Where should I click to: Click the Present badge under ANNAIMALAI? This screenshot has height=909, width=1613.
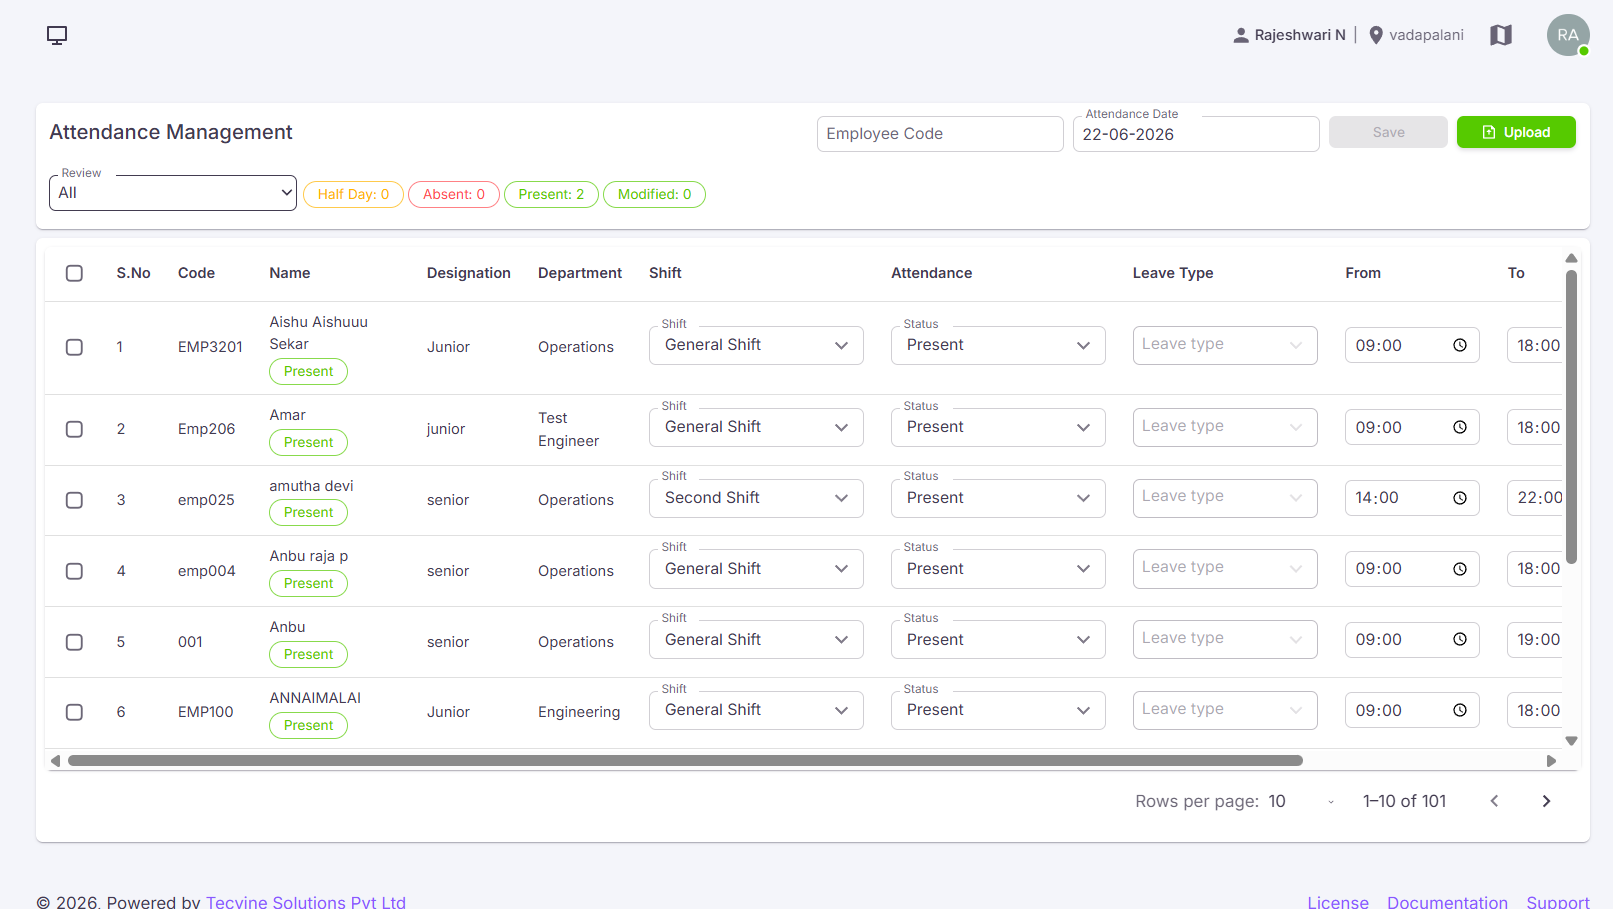tap(308, 725)
